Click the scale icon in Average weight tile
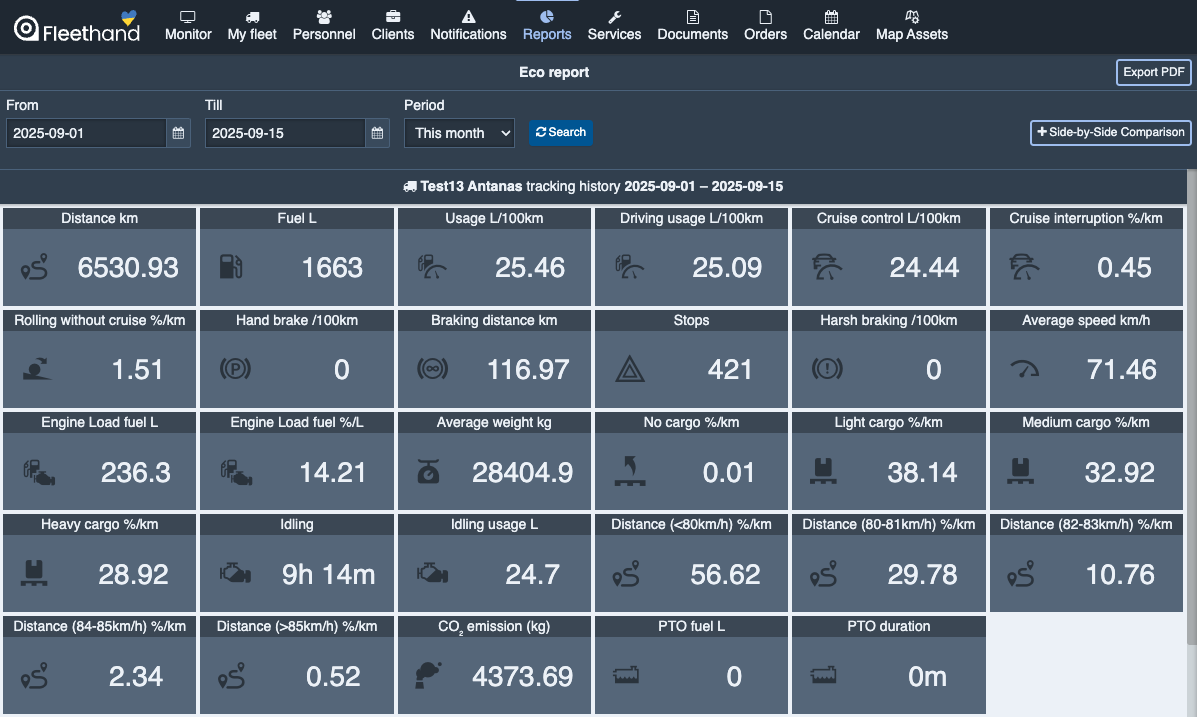 (428, 471)
